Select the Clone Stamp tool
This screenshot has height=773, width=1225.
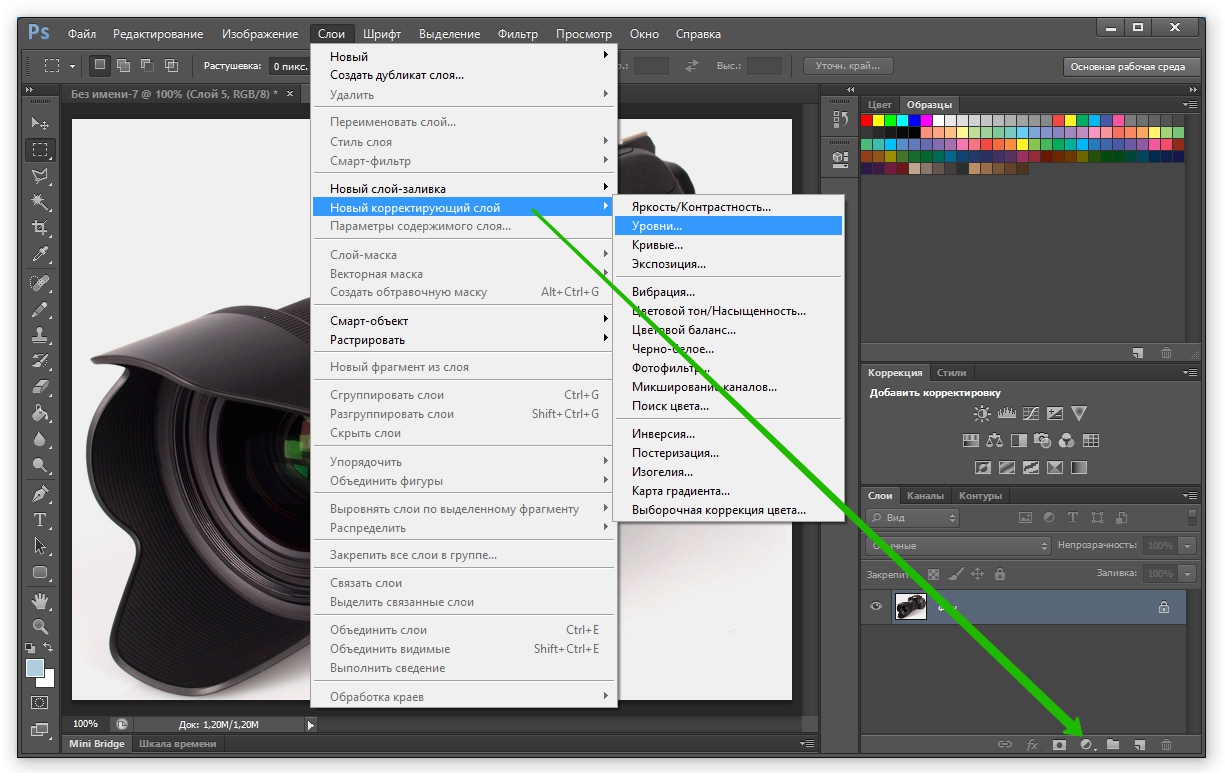(40, 334)
